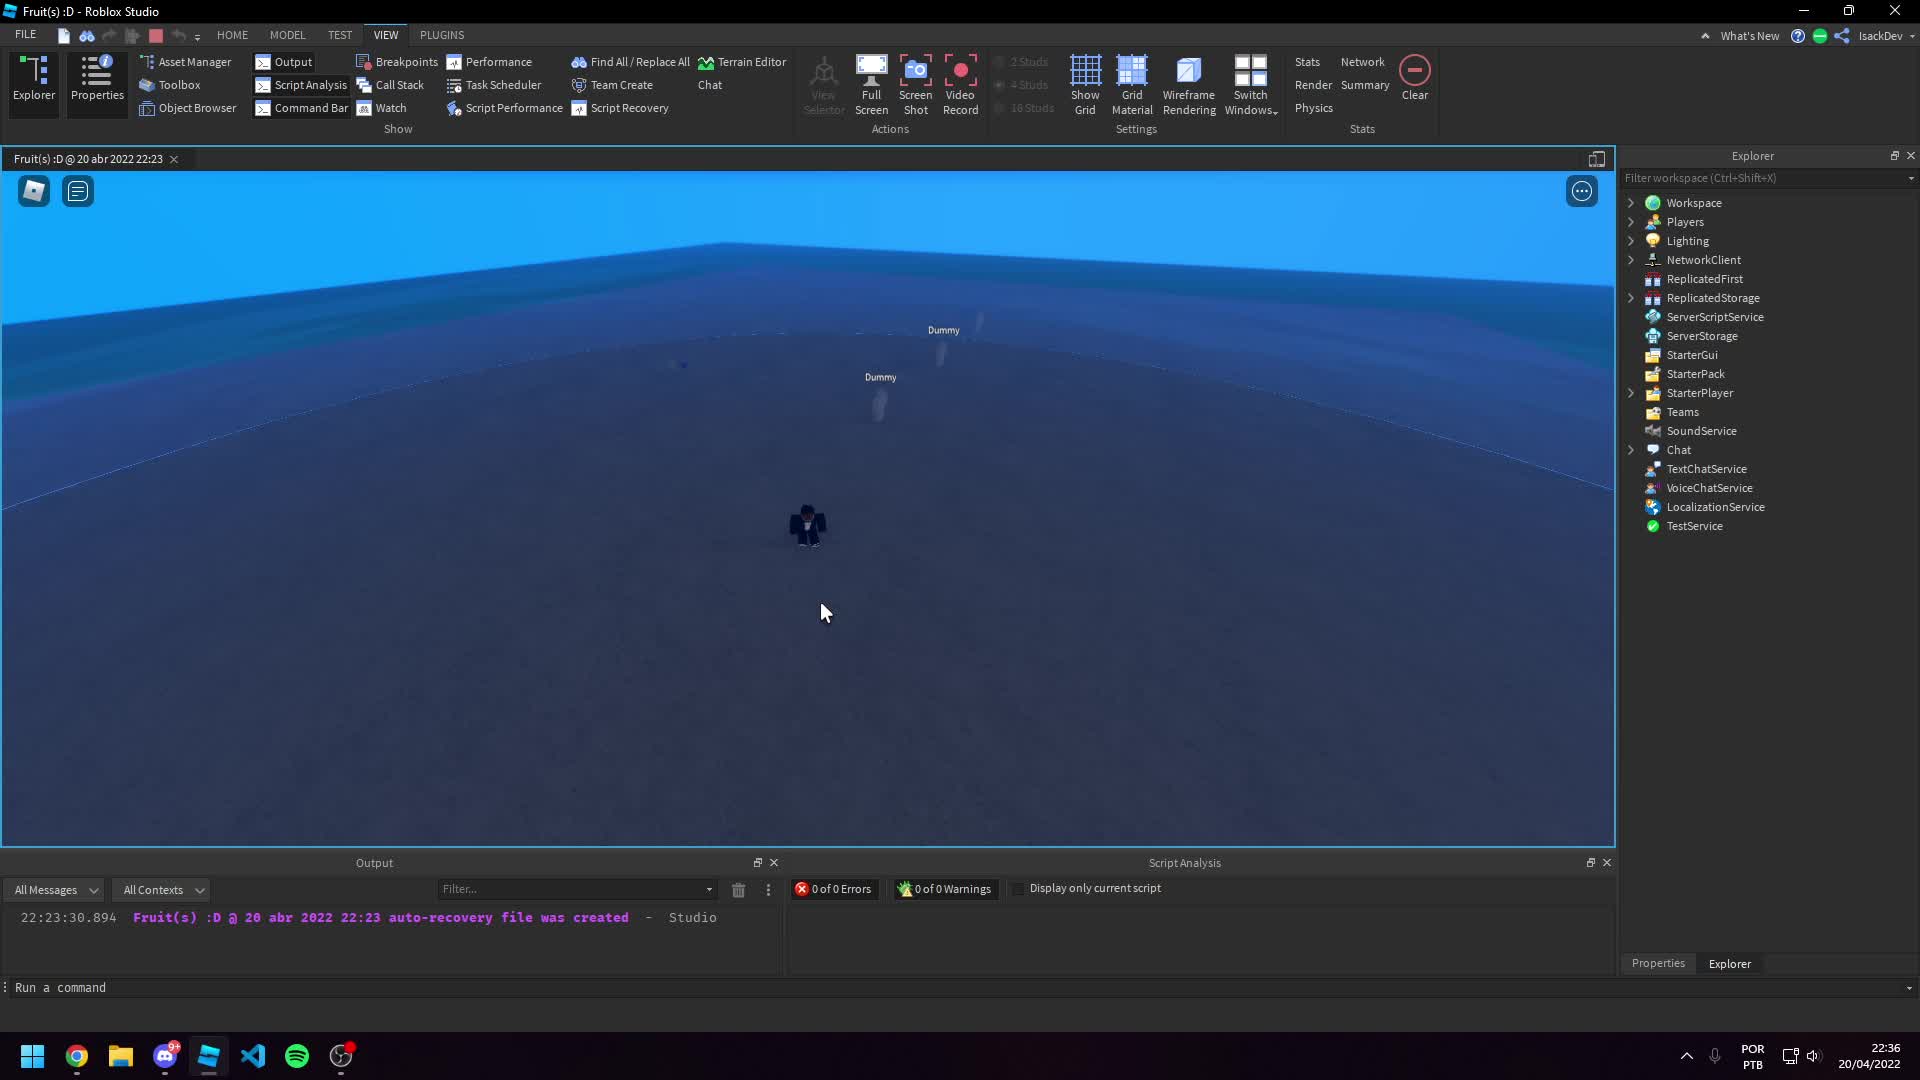Open the All Contexts dropdown

pyautogui.click(x=163, y=890)
